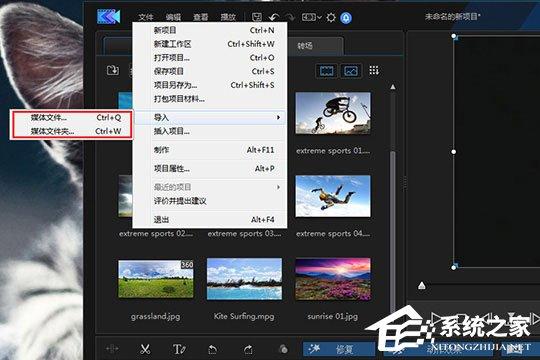The height and width of the screenshot is (360, 540).
Task: Click the title designer T icon
Action: tap(179, 349)
